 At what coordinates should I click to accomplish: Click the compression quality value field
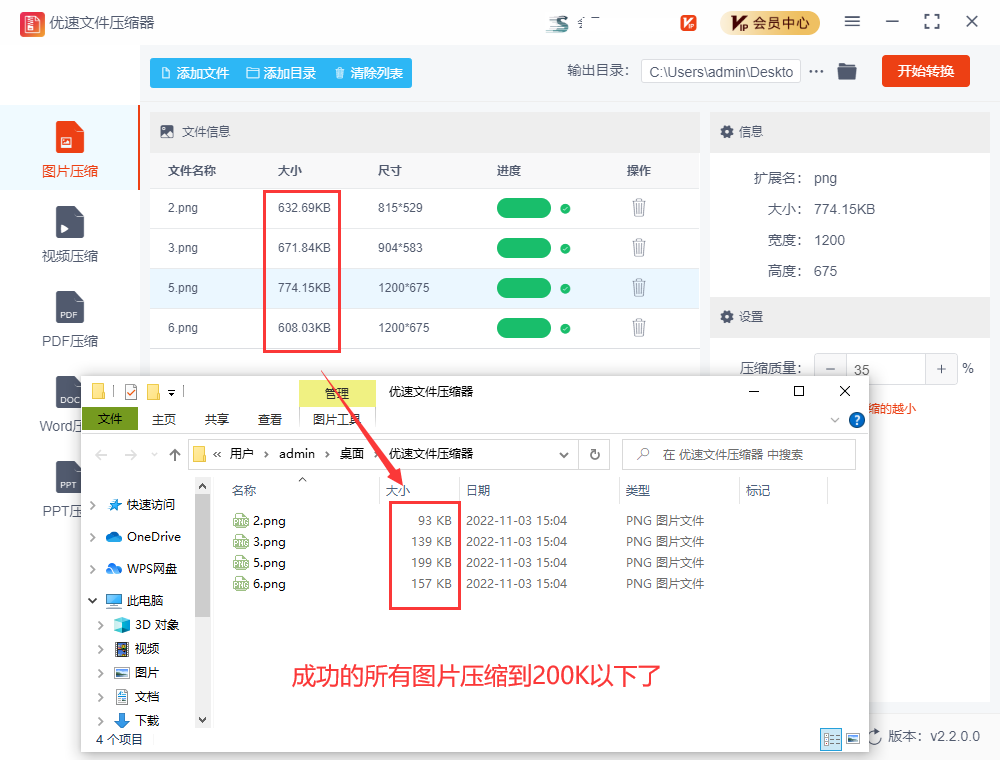pyautogui.click(x=885, y=369)
